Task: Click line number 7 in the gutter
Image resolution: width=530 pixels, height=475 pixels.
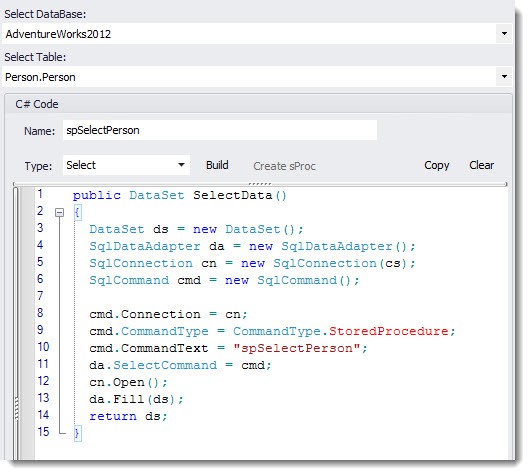Action: coord(40,296)
